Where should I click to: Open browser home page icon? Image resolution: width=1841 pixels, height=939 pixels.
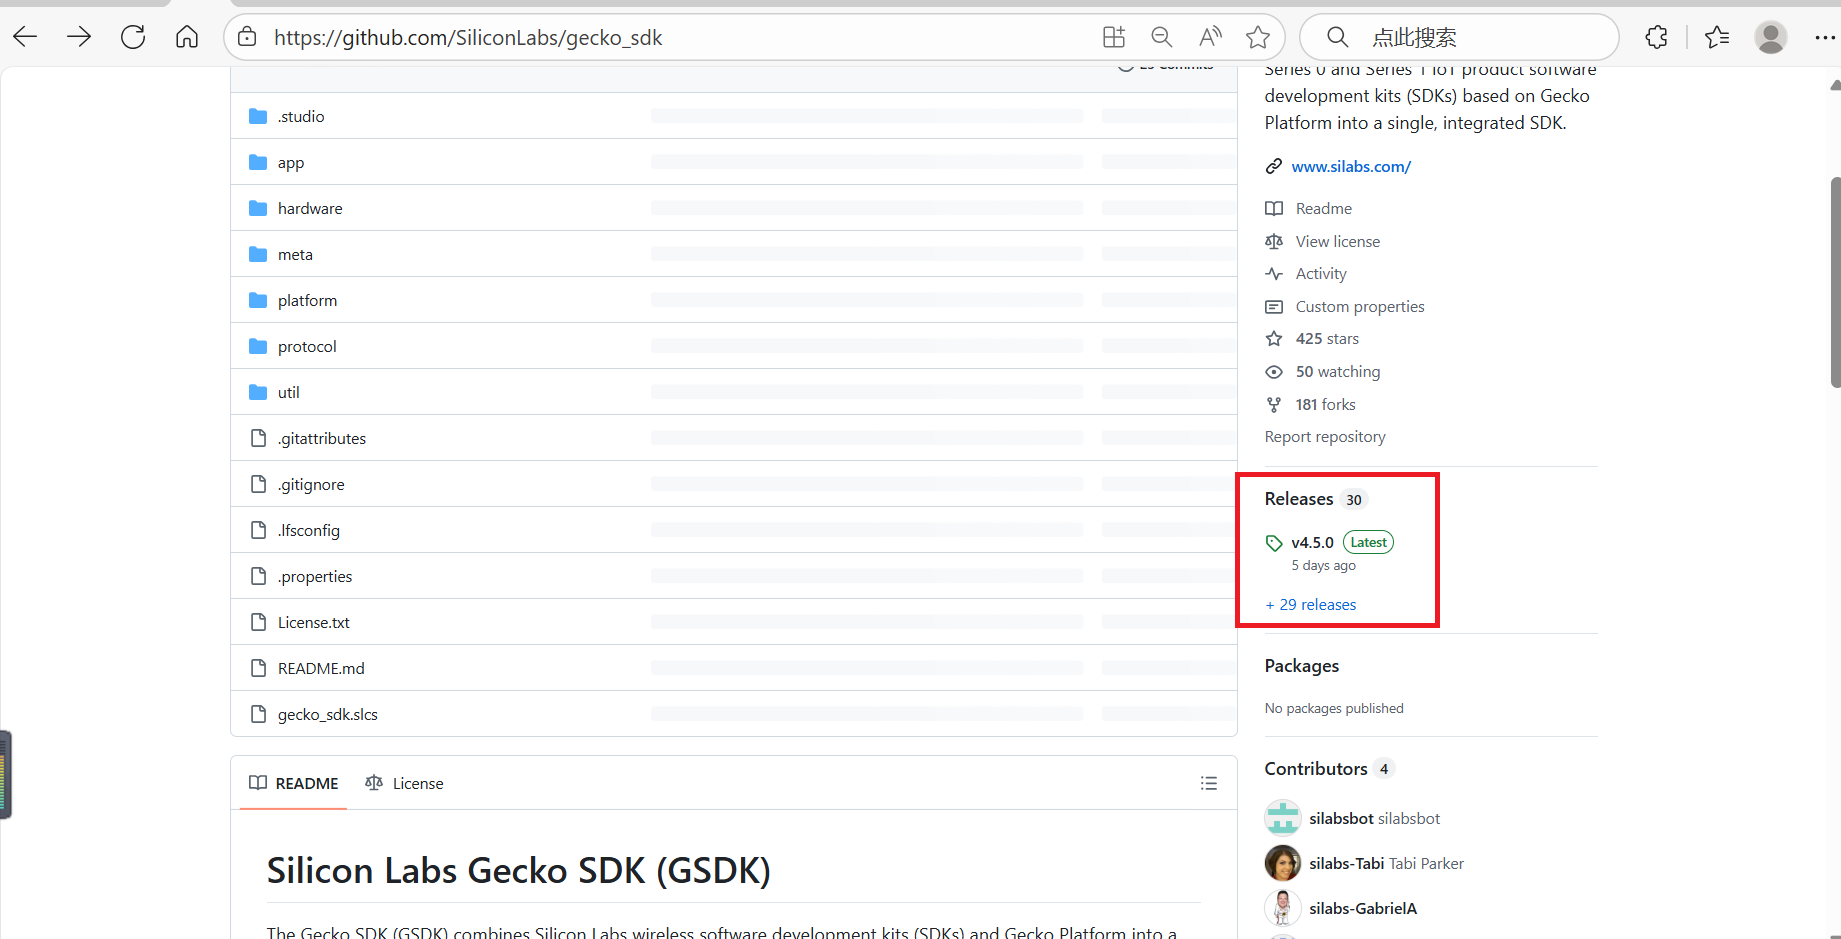click(187, 38)
